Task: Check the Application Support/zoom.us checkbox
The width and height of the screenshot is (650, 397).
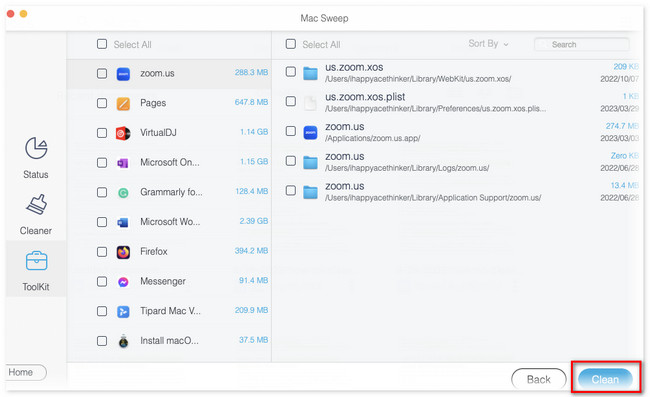Action: [x=291, y=191]
